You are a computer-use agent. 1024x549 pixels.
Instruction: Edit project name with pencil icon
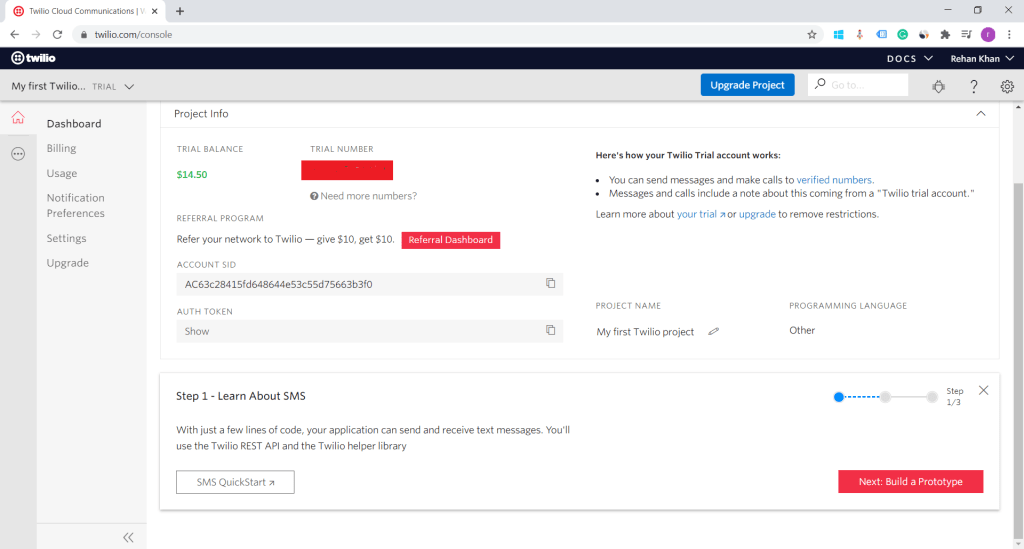(x=713, y=331)
